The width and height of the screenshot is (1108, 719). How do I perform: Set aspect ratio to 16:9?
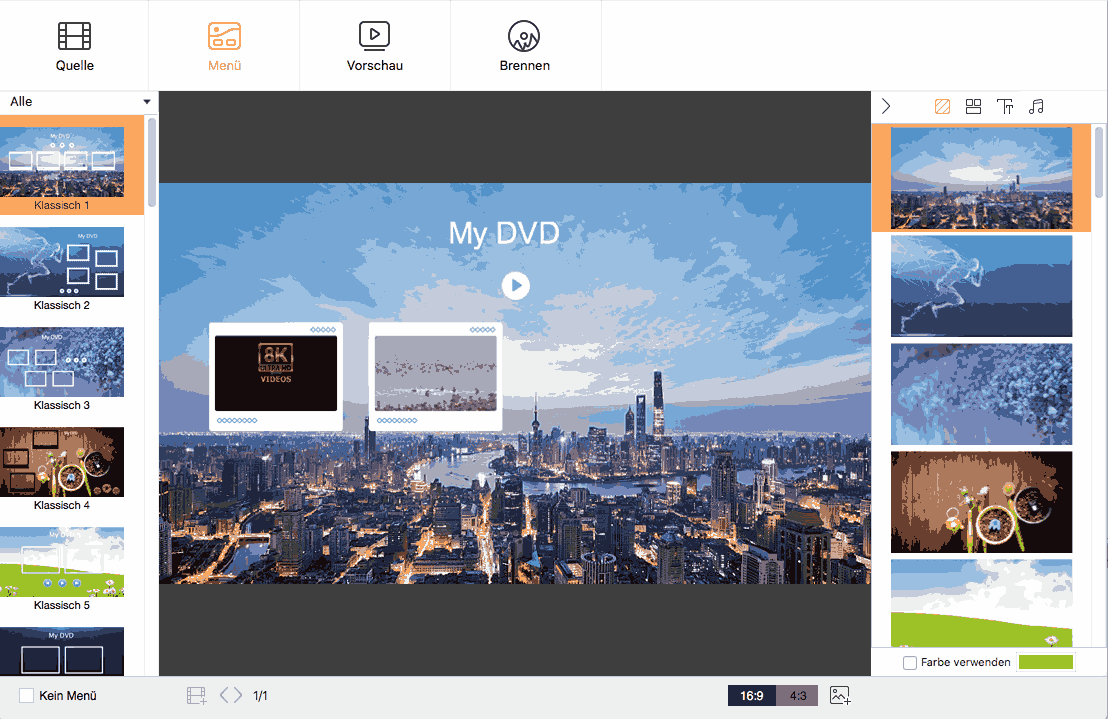point(752,696)
